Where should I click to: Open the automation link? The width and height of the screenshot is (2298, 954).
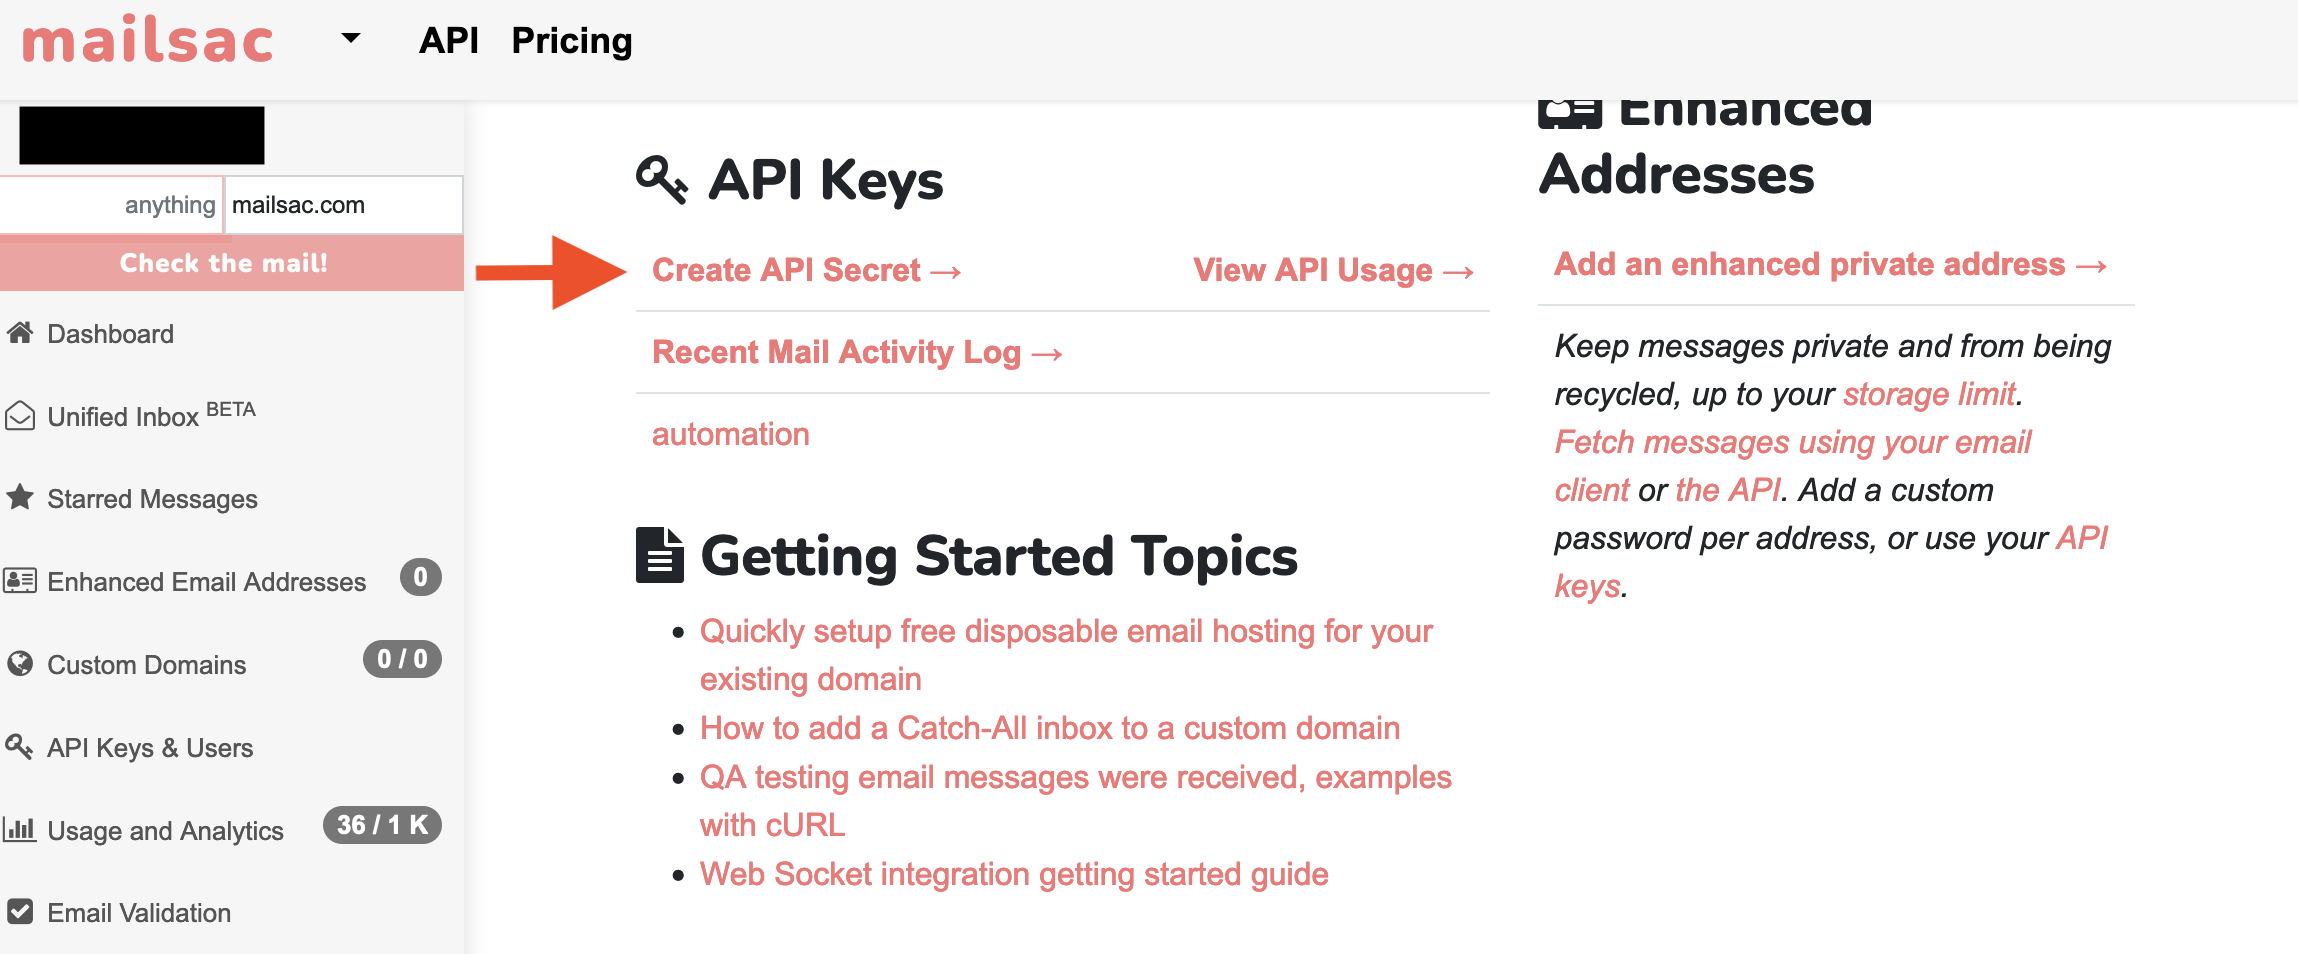pos(729,433)
